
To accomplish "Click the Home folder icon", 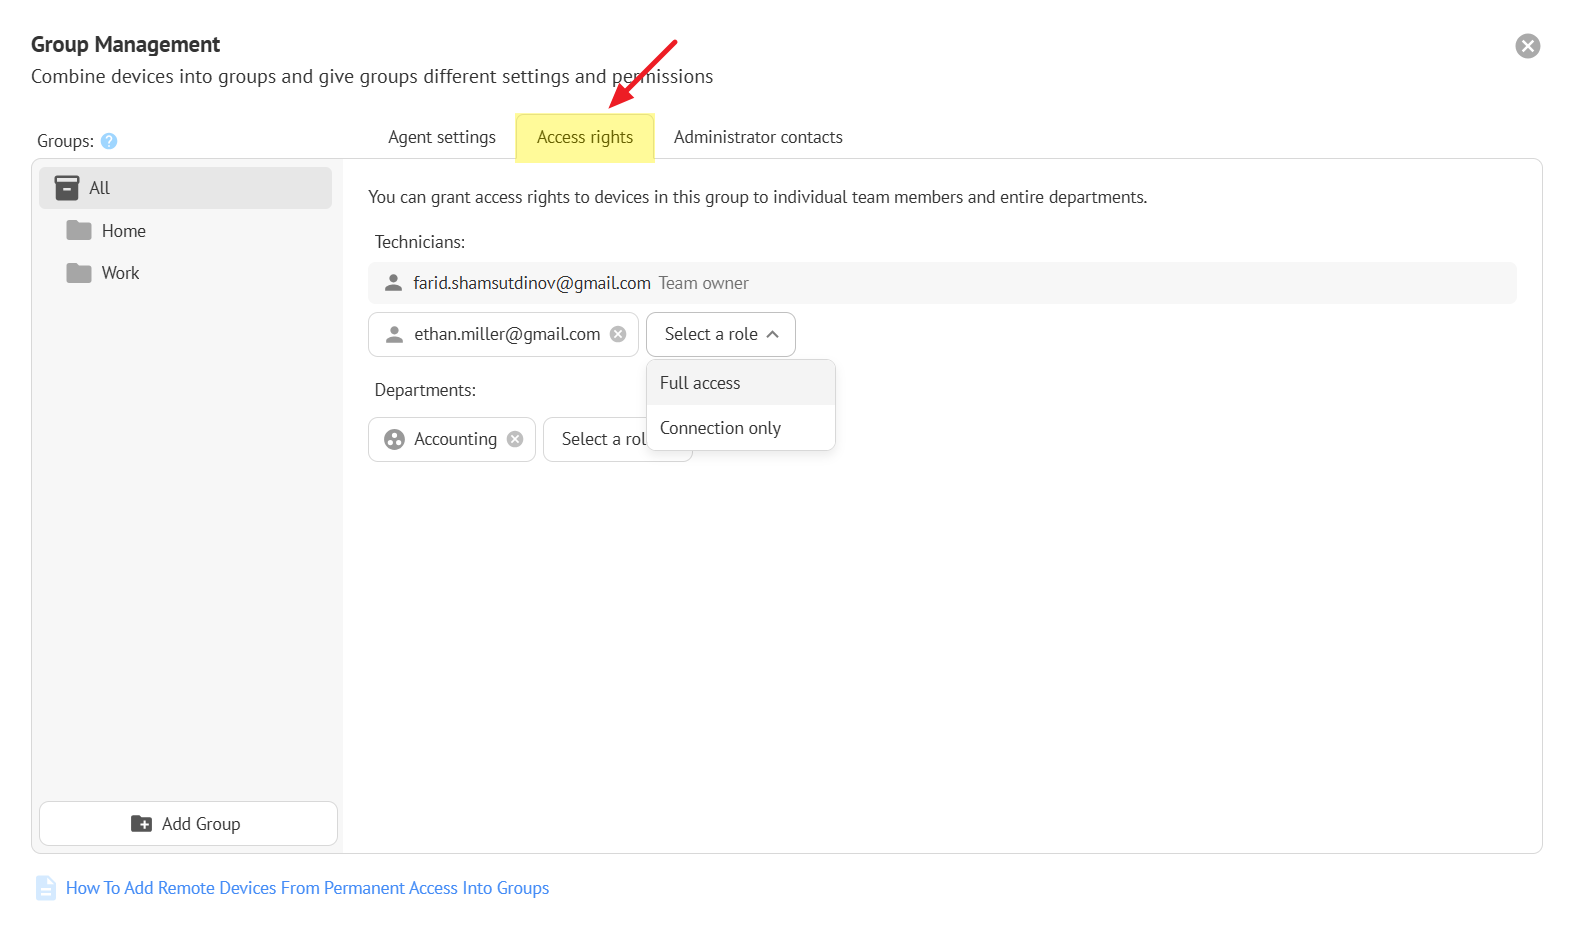I will coord(79,231).
